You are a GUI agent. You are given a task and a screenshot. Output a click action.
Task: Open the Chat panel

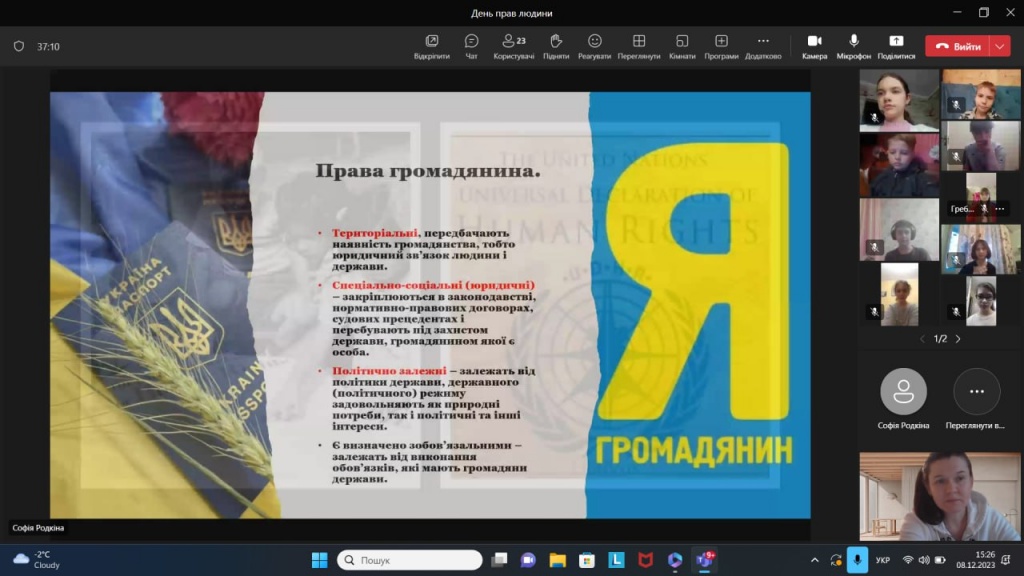(x=471, y=46)
